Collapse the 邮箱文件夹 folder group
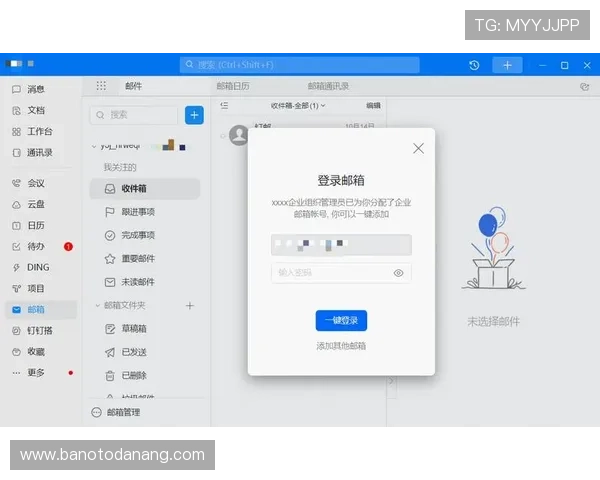This screenshot has width=600, height=480. tap(98, 305)
